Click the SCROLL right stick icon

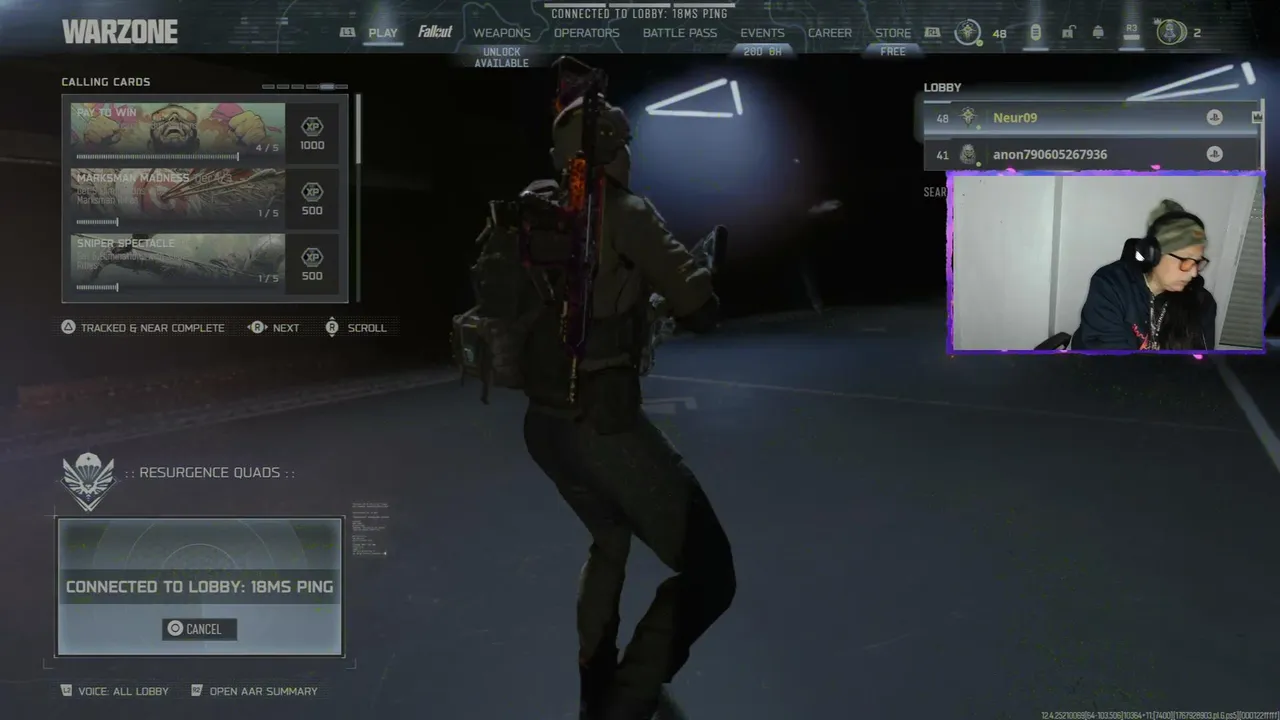[x=332, y=327]
